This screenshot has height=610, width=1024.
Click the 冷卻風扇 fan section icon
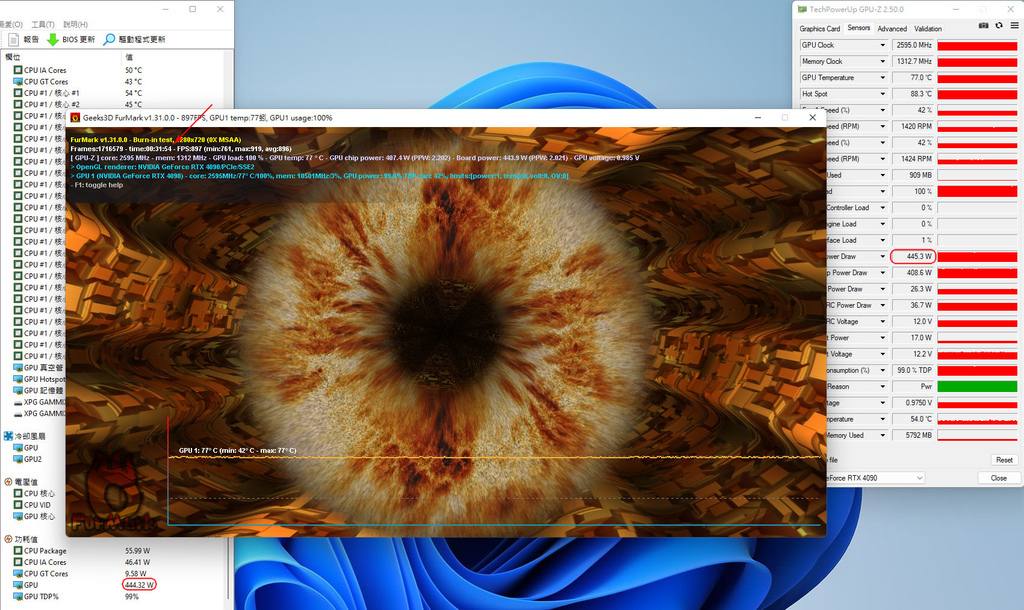(8, 436)
